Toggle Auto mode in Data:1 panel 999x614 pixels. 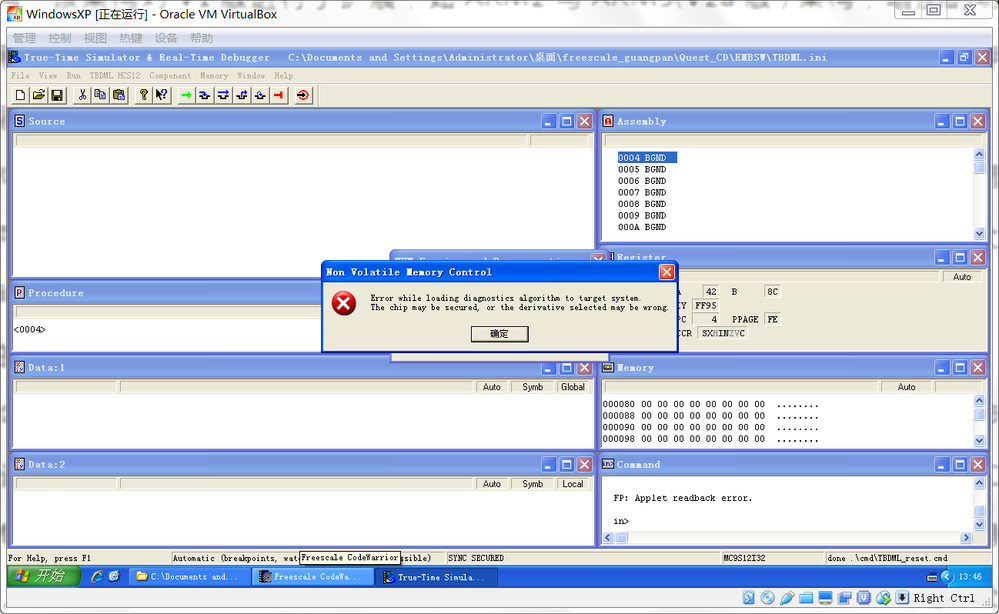492,387
